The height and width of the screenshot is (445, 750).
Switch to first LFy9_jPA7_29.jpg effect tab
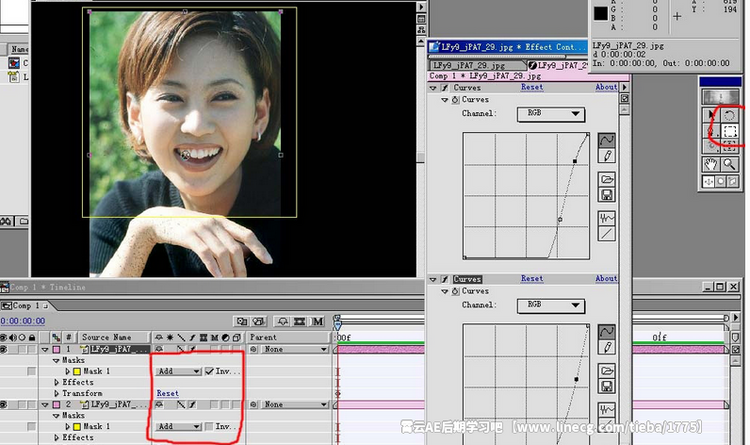476,66
